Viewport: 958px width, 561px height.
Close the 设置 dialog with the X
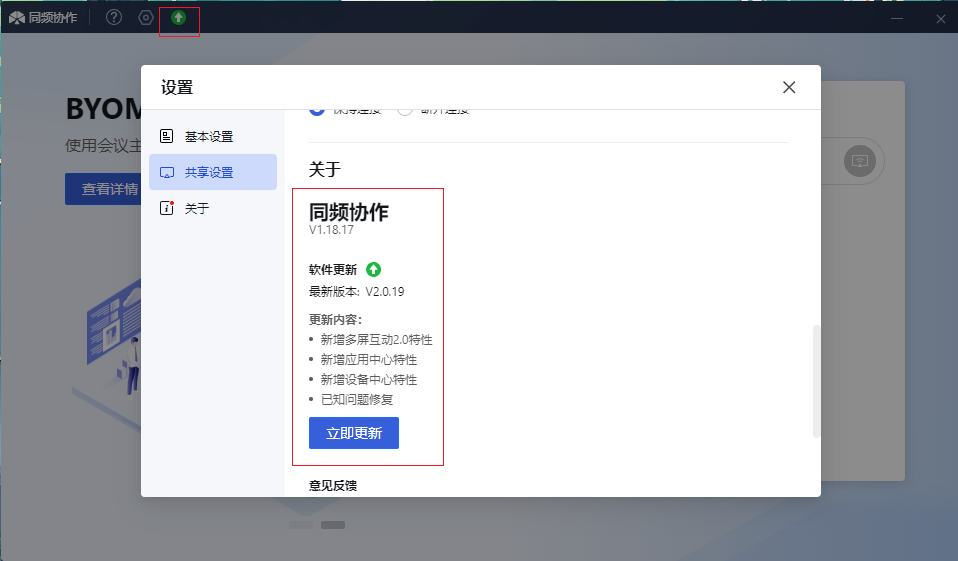(789, 87)
